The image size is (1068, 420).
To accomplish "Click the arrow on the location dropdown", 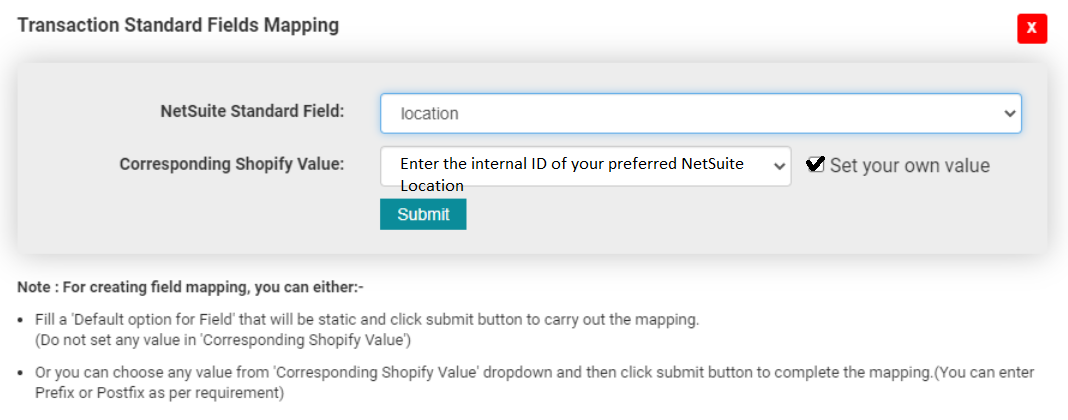I will coord(1009,113).
